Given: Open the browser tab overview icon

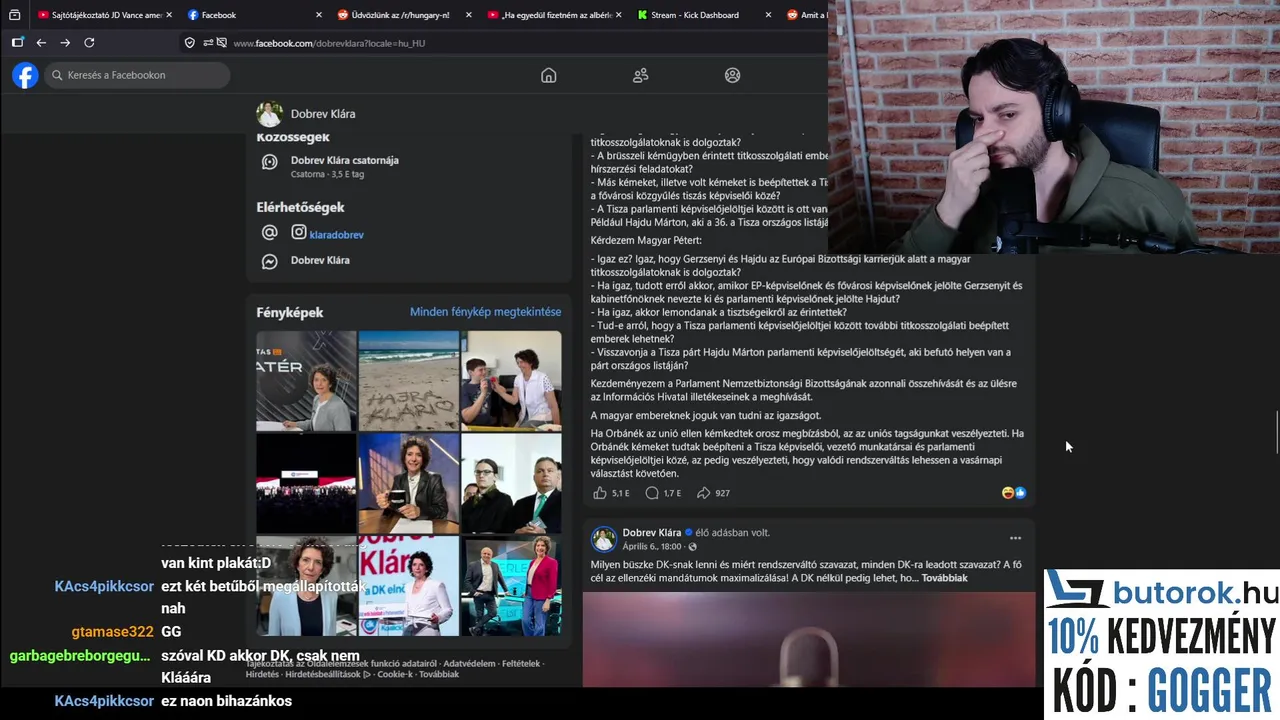Looking at the screenshot, I should 14,15.
